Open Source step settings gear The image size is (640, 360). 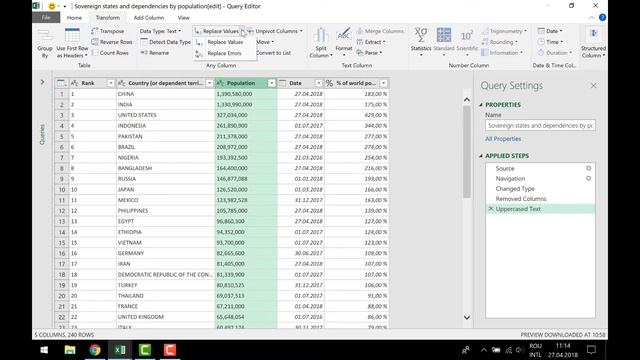tap(589, 168)
